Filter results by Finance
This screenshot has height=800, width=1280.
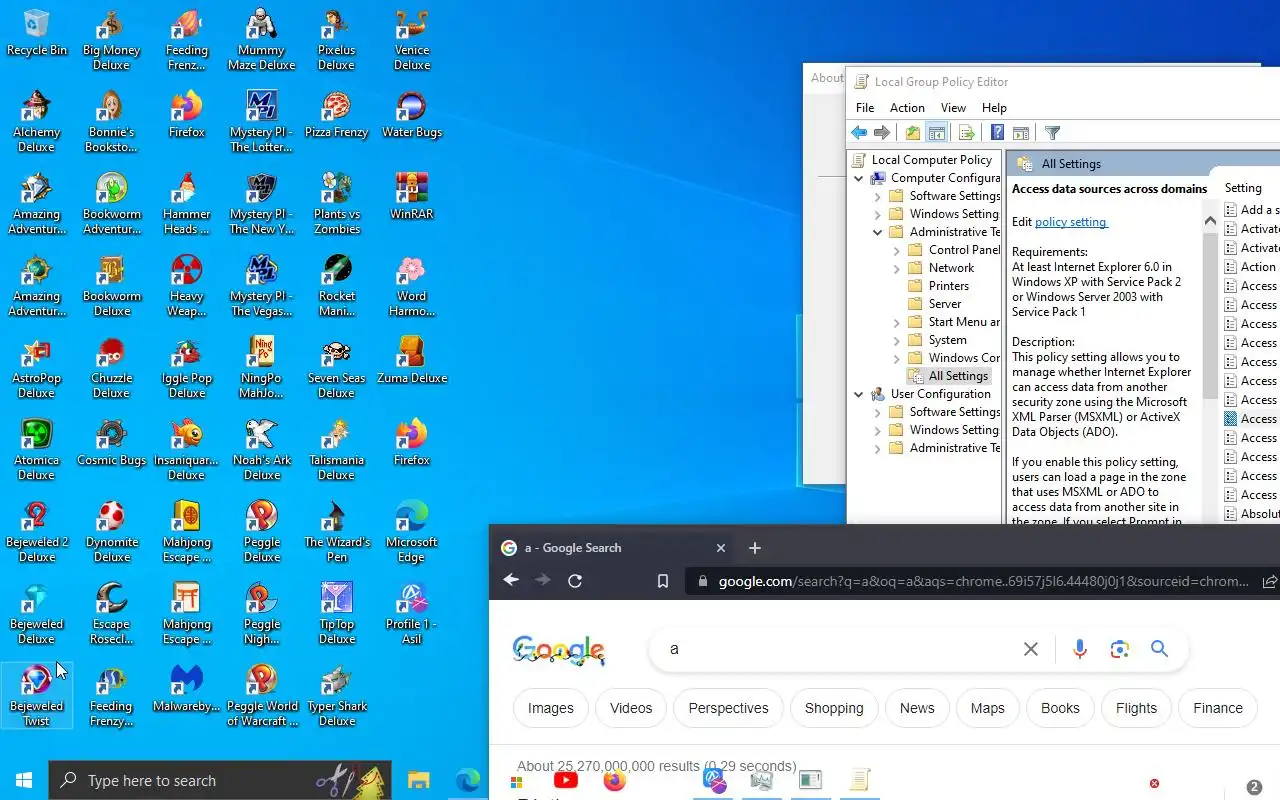1218,708
